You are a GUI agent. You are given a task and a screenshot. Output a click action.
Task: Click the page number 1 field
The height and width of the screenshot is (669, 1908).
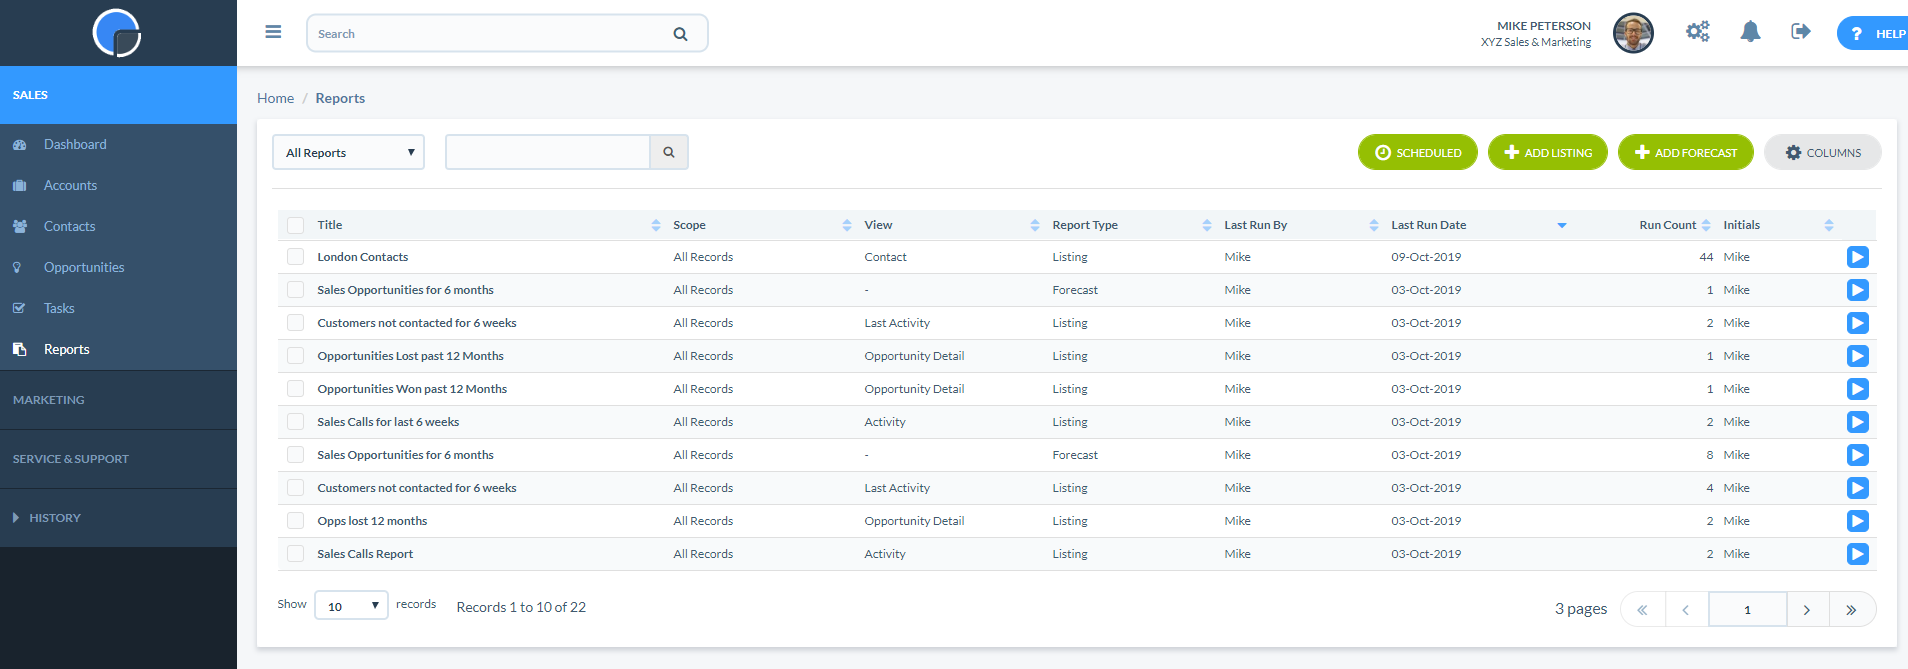1748,609
